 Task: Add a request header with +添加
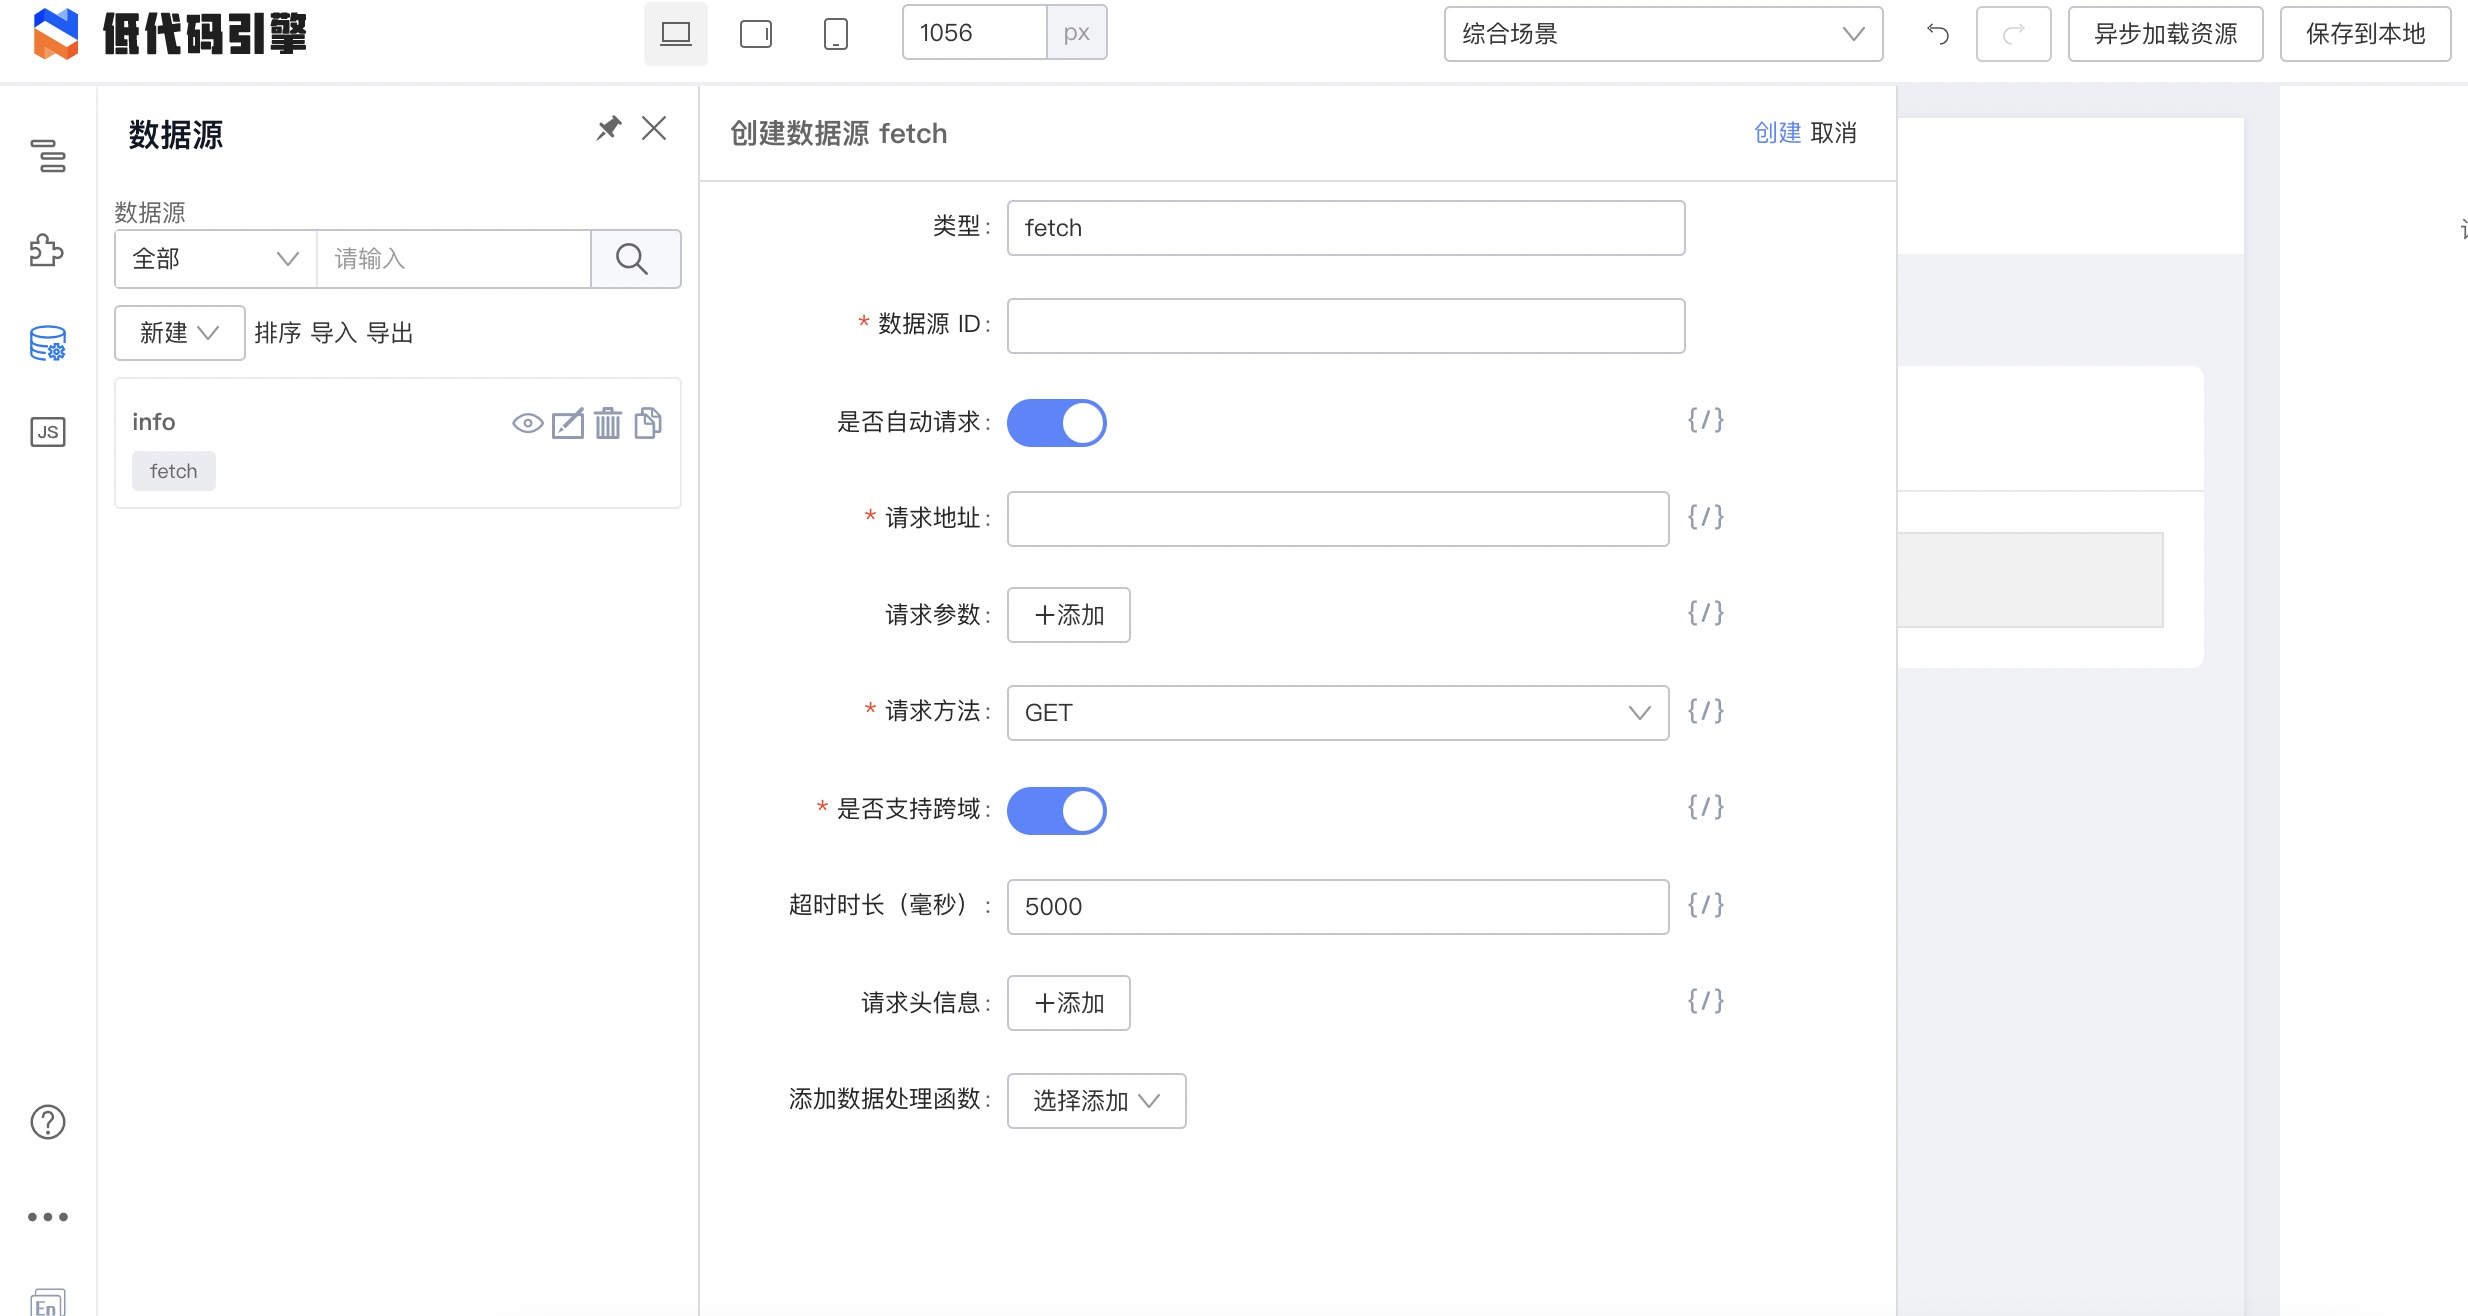tap(1069, 1003)
